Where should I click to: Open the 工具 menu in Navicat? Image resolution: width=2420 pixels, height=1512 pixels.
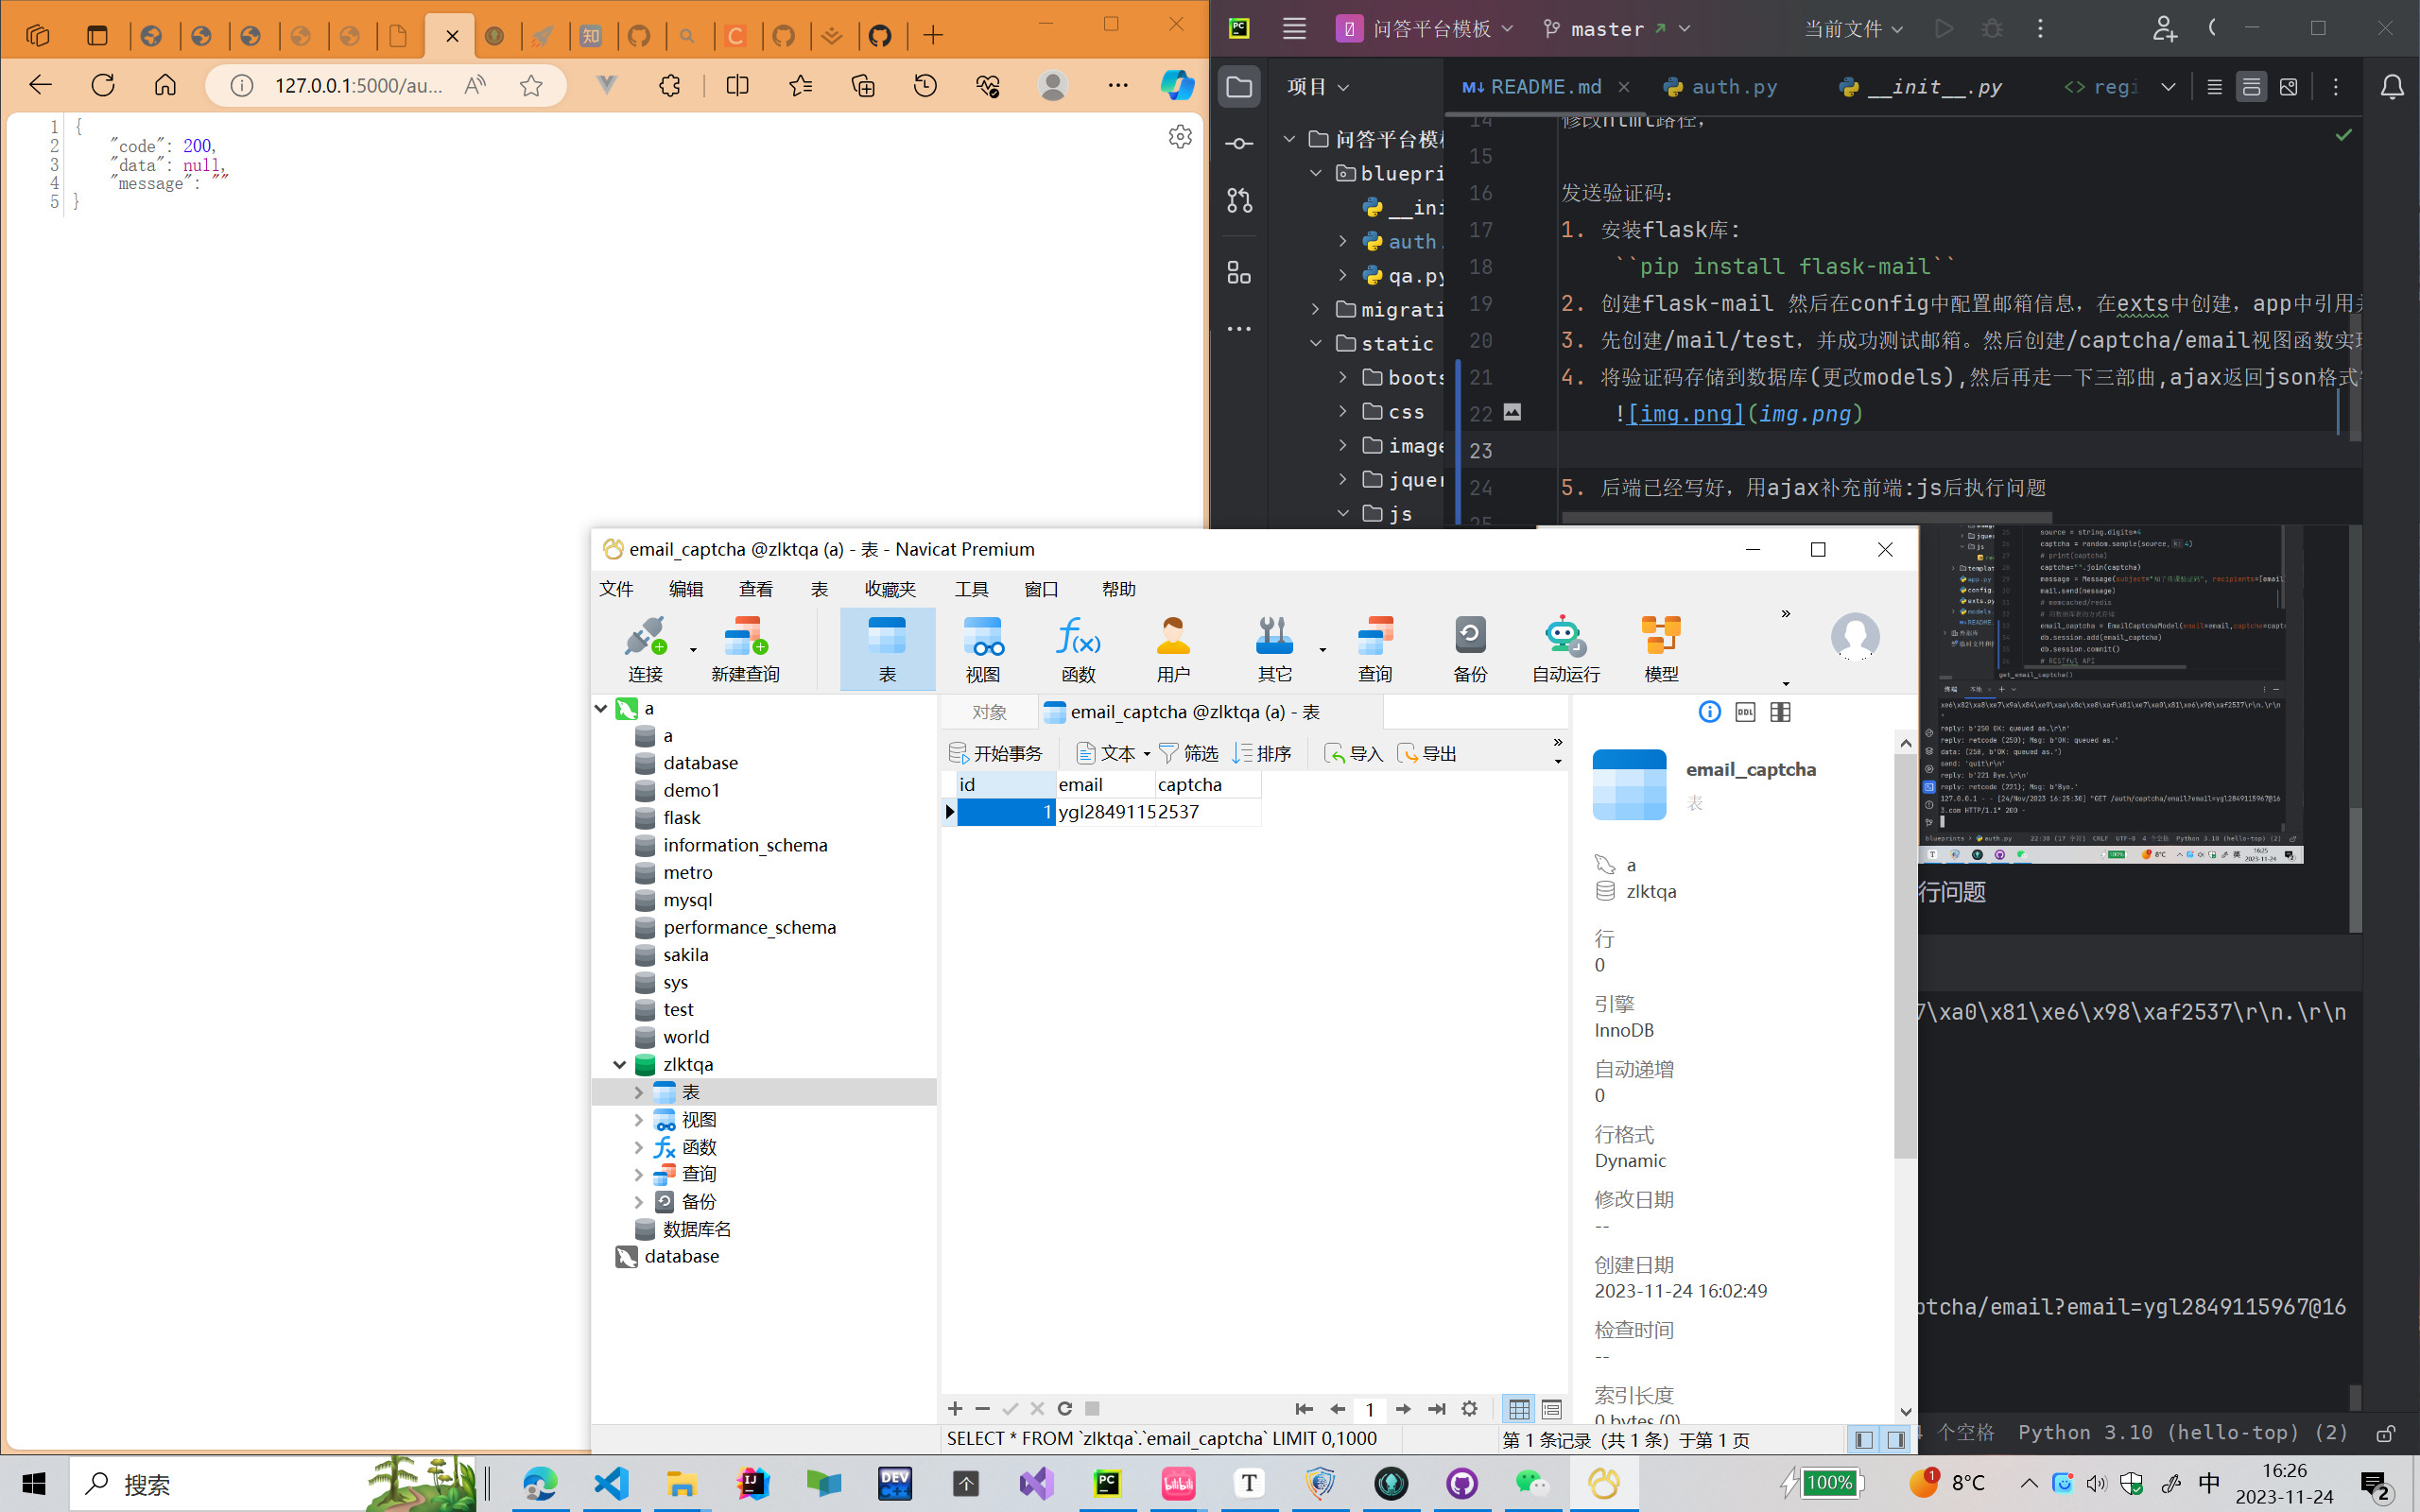pyautogui.click(x=971, y=589)
